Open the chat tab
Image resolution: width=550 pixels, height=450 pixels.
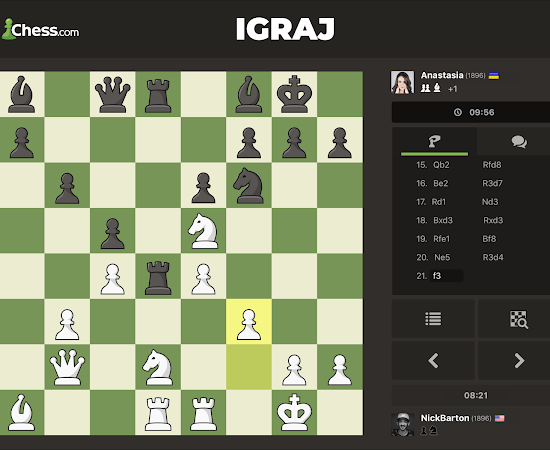(x=519, y=142)
